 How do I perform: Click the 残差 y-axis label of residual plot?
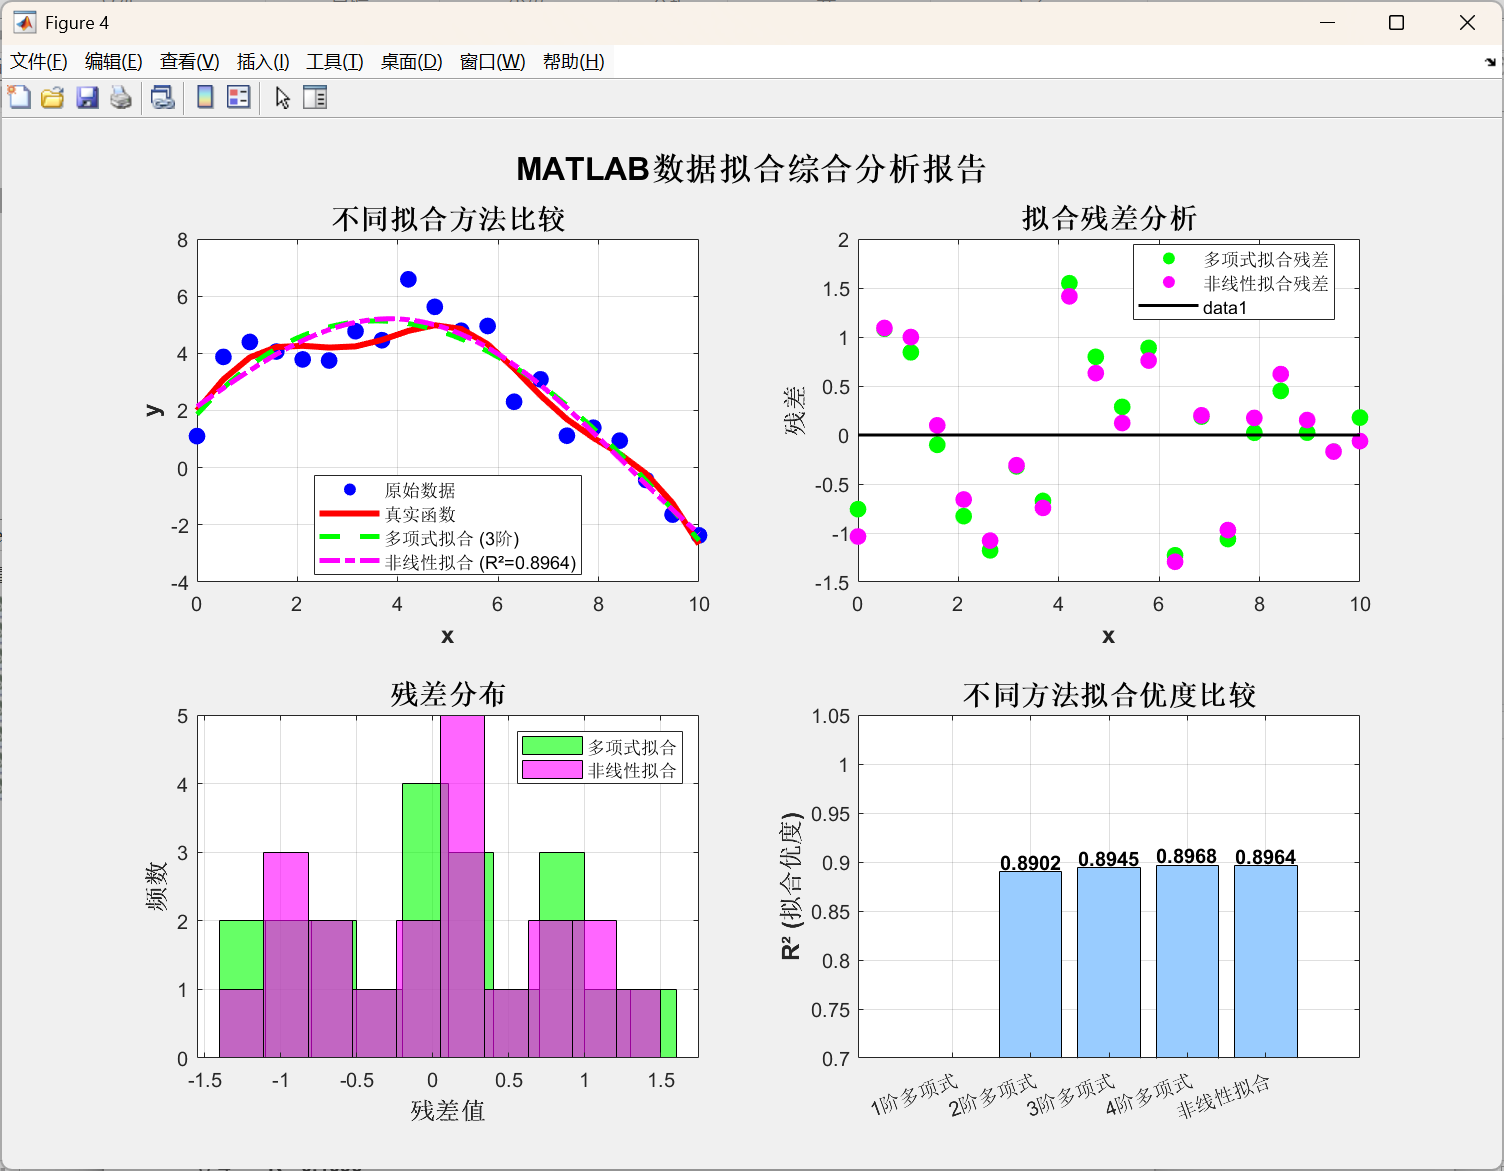point(794,410)
